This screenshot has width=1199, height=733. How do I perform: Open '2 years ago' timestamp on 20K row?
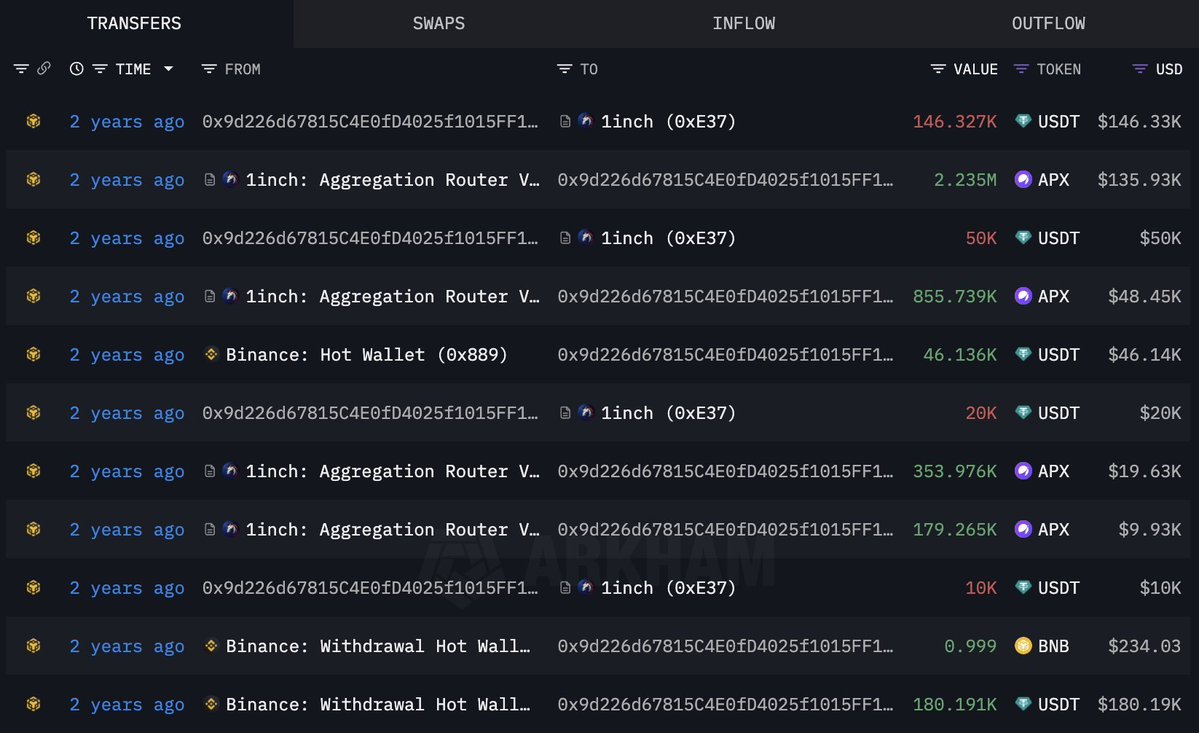(127, 413)
